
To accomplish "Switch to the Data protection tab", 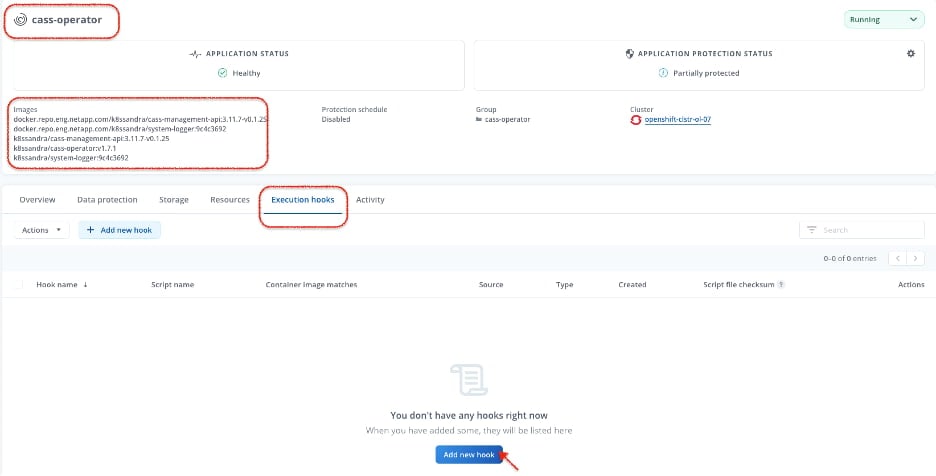I will (x=107, y=199).
